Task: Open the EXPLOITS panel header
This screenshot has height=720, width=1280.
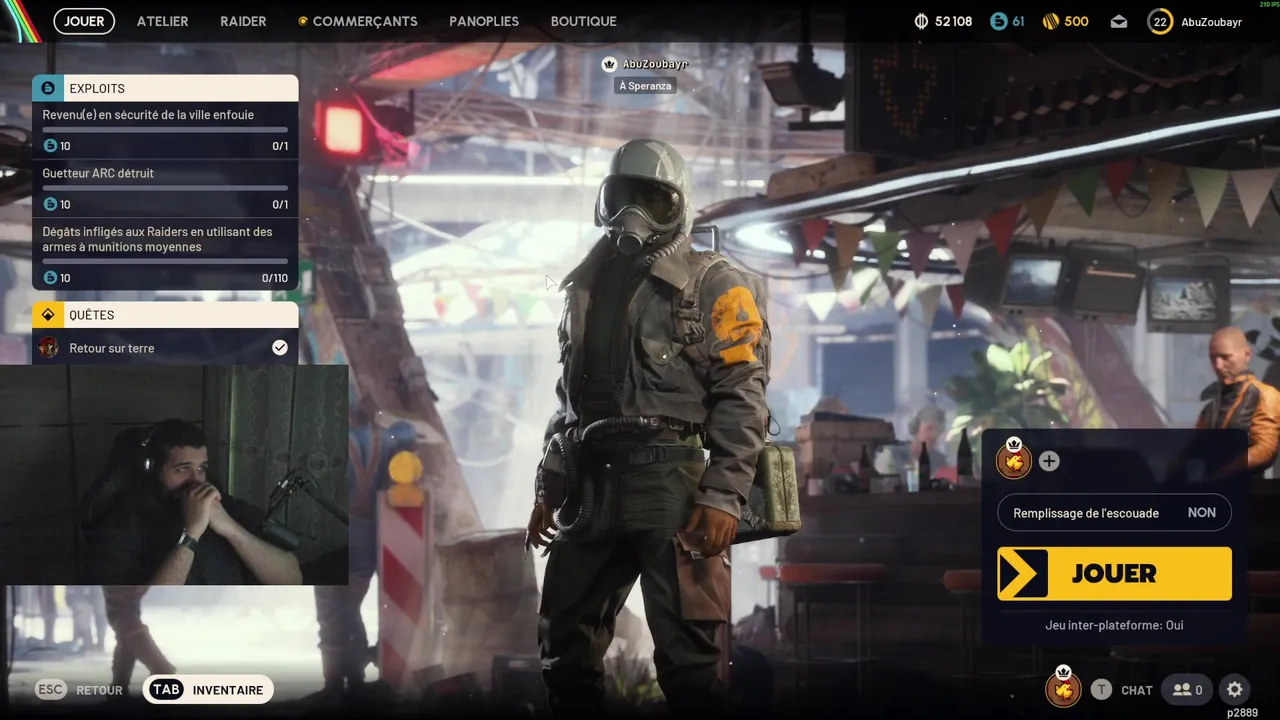Action: [x=165, y=88]
